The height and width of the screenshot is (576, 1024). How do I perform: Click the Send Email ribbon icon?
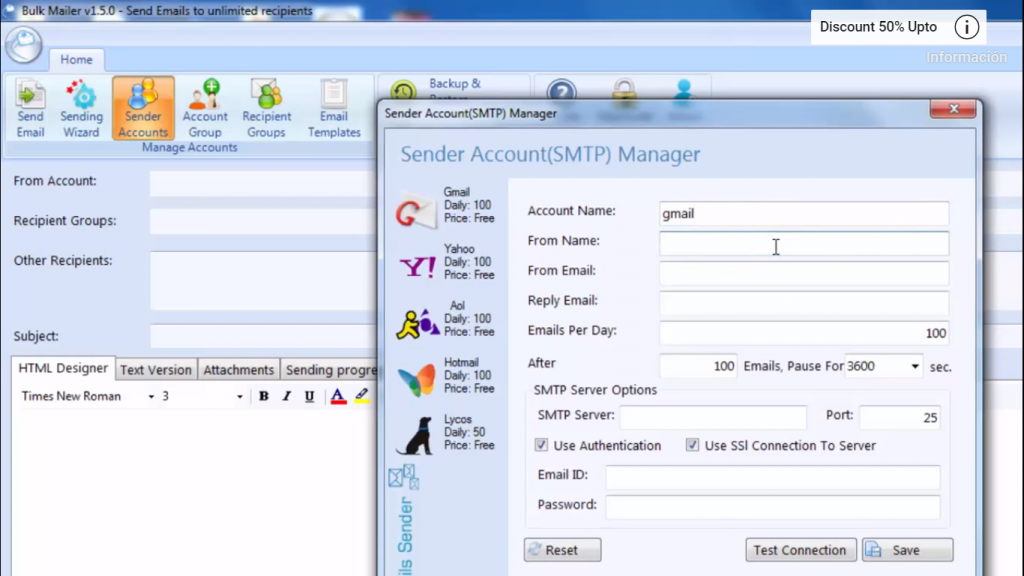pos(30,108)
